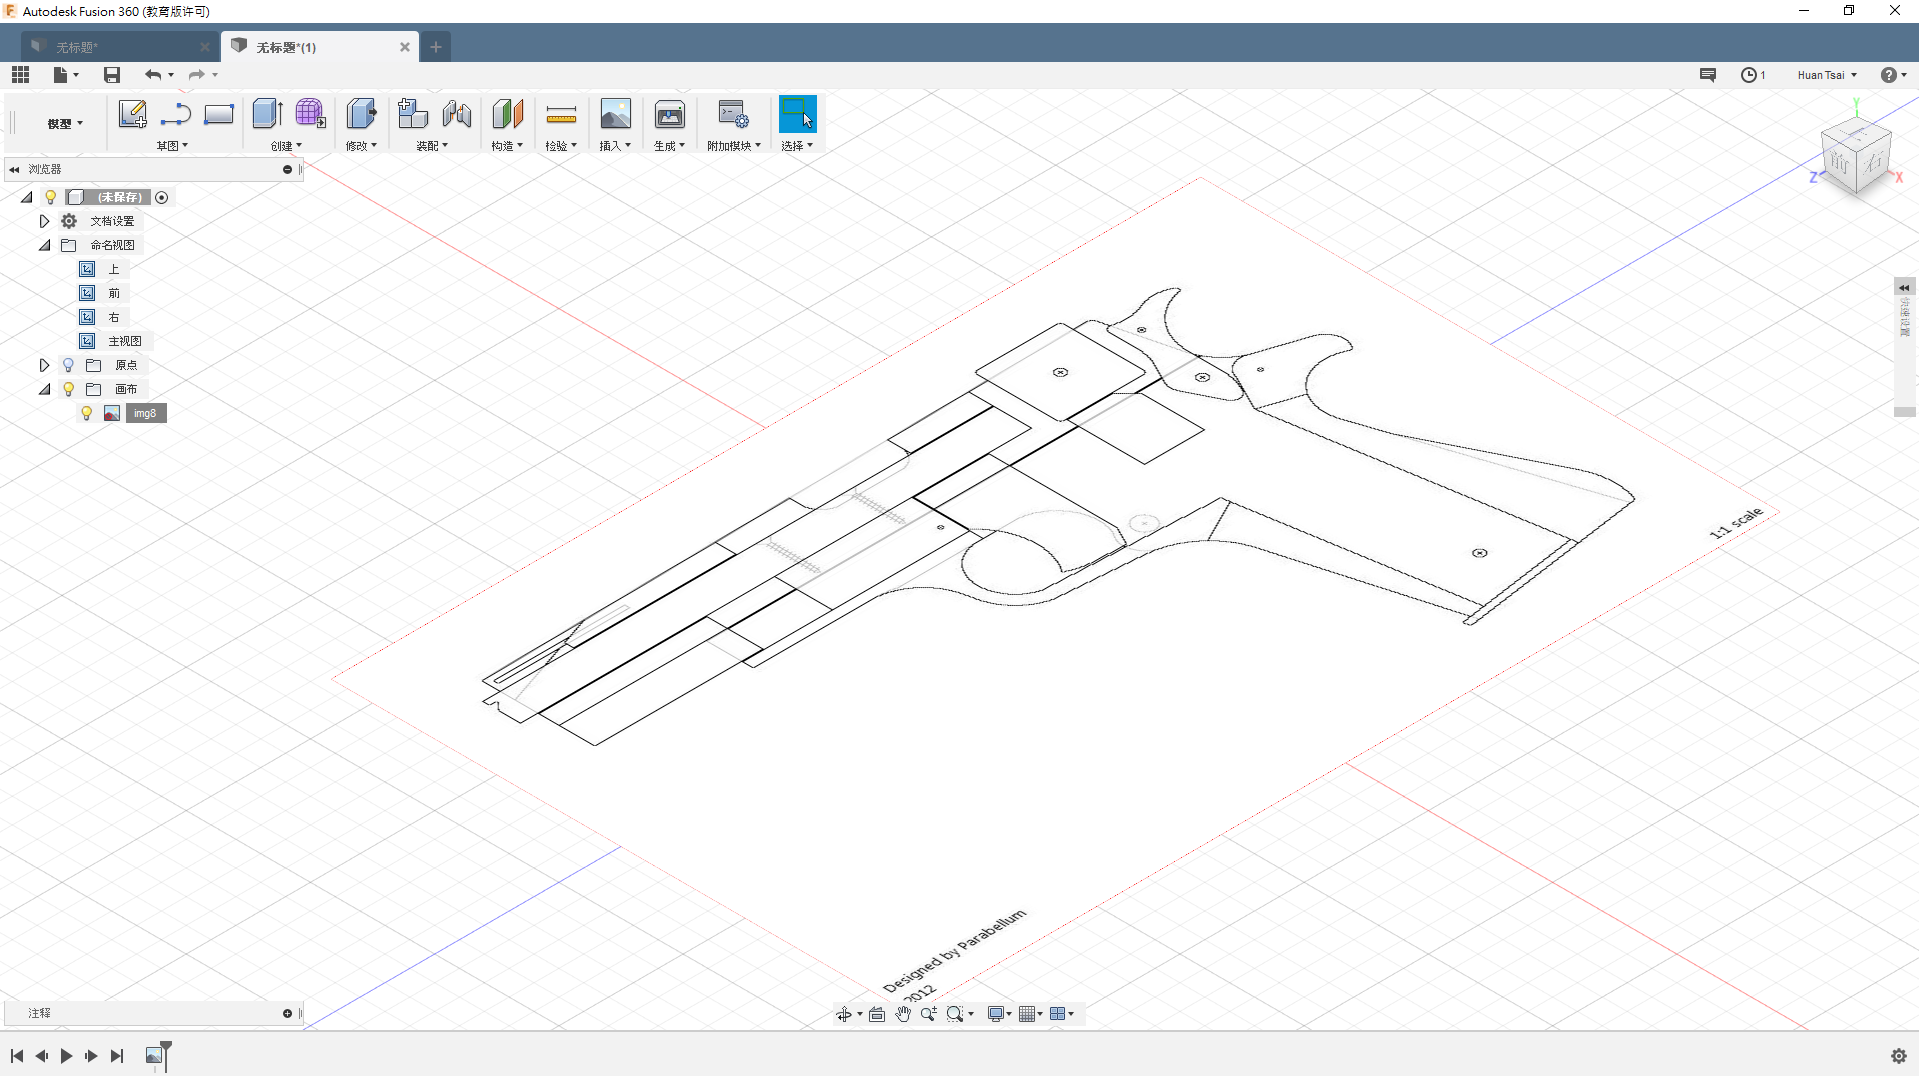Collapse the 命名视图 folder
The image size is (1919, 1076).
44,245
